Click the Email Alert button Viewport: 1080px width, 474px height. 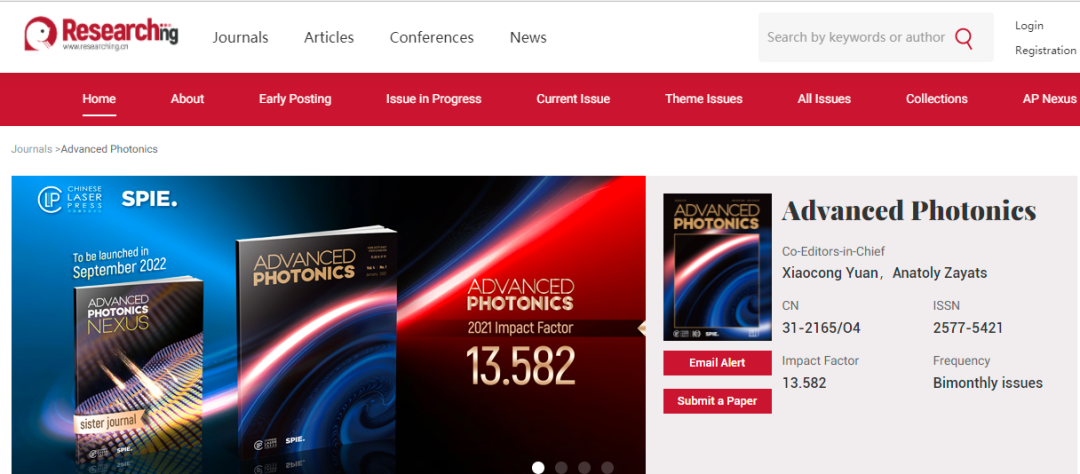tap(717, 363)
